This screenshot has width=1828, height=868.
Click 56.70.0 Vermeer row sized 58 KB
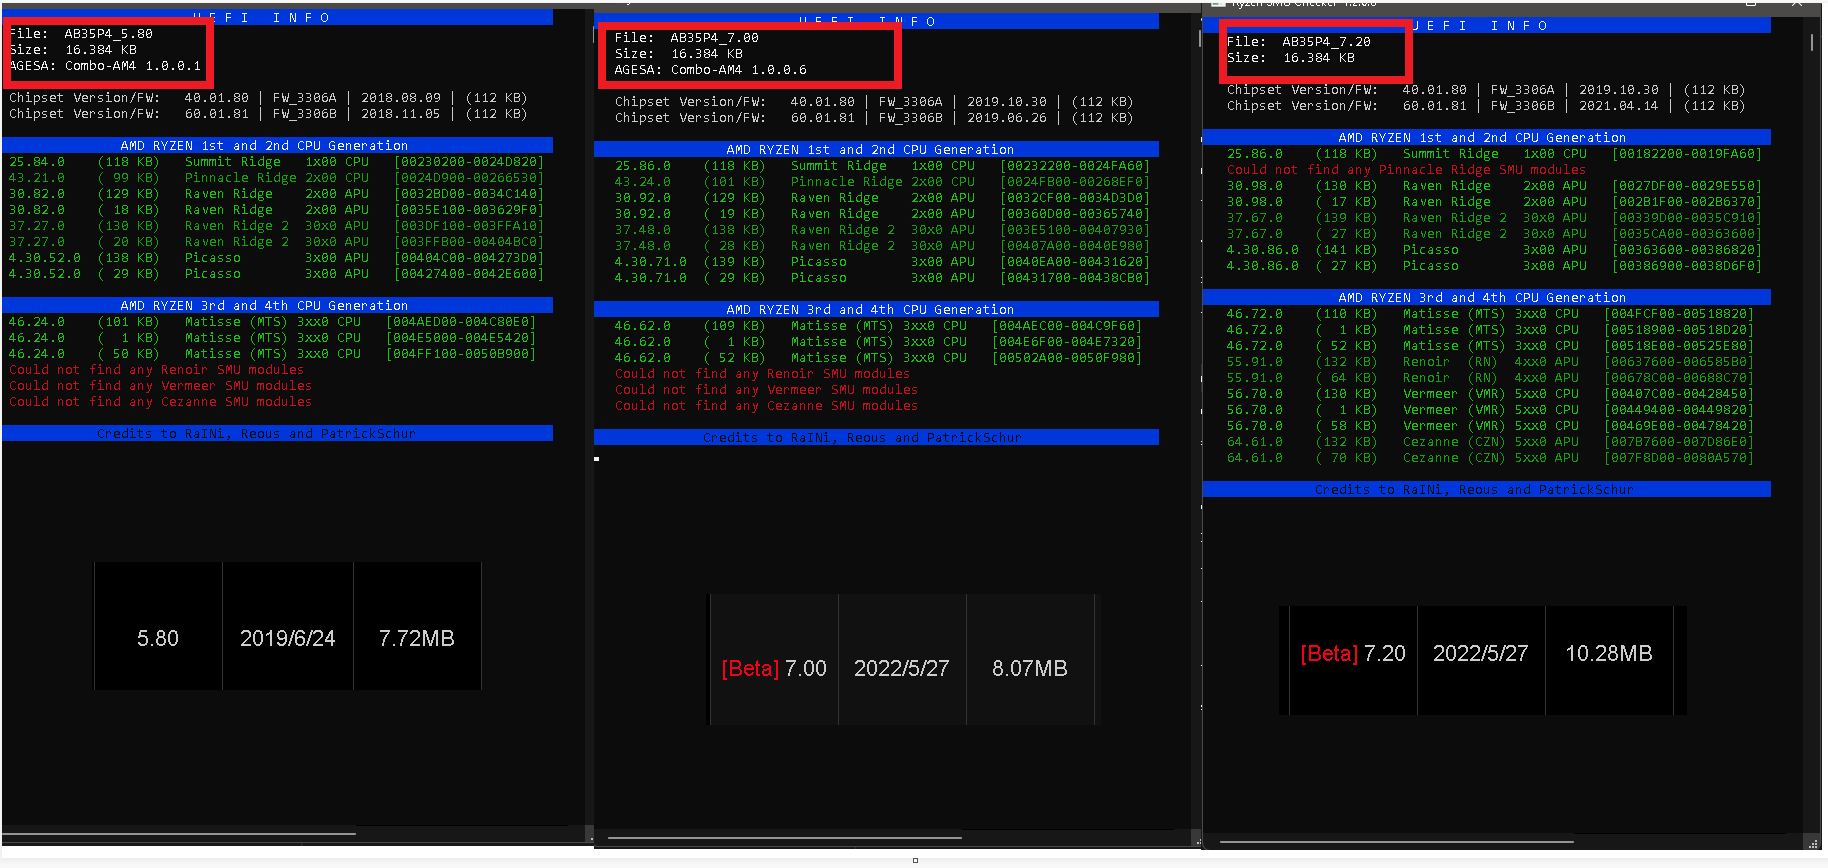1490,426
